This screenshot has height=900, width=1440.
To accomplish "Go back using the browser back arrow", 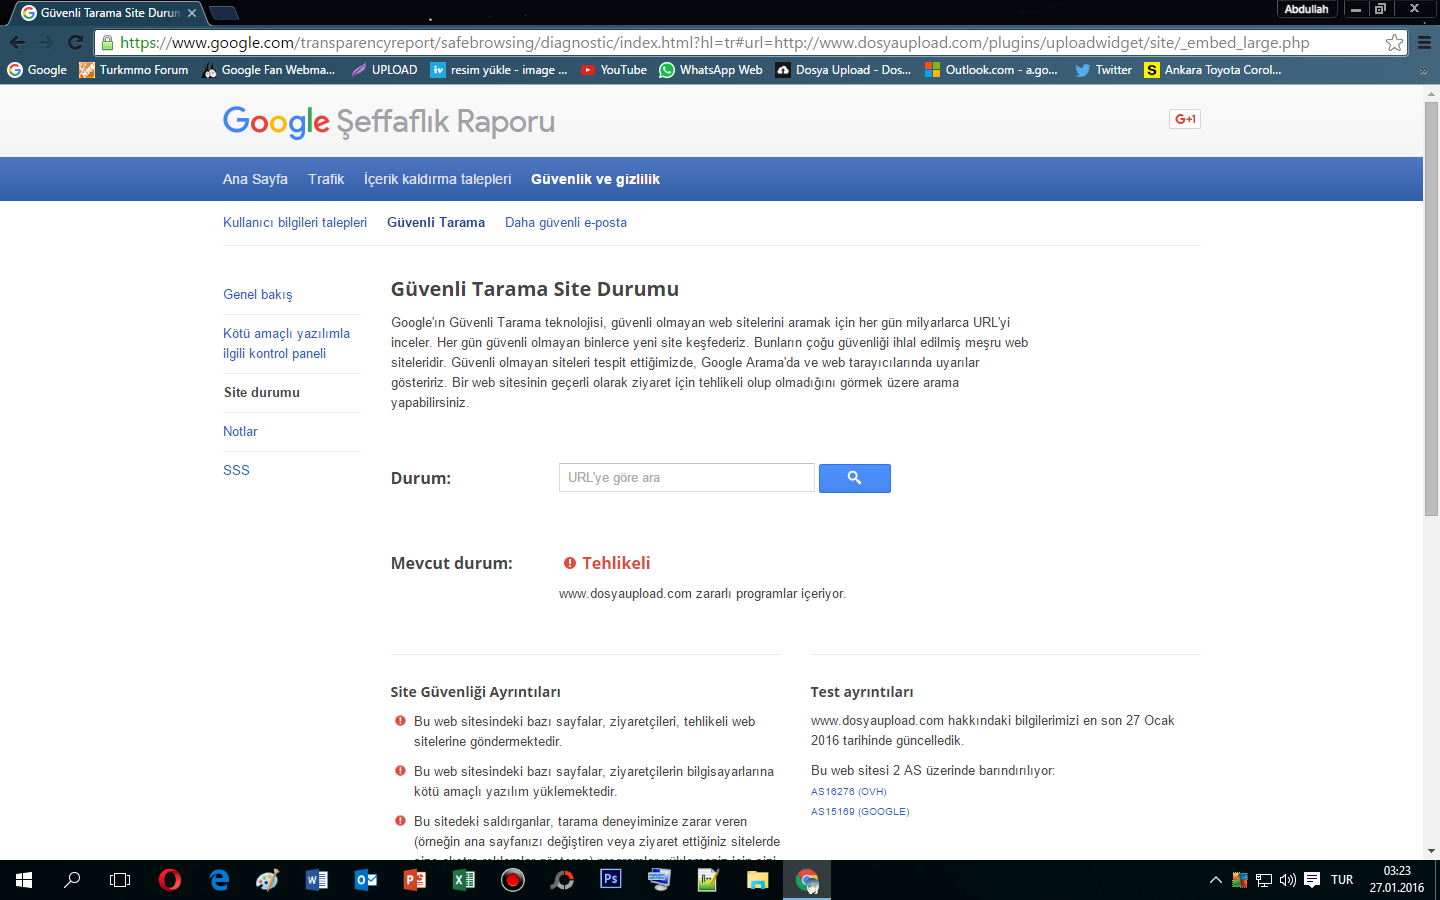I will (x=17, y=42).
